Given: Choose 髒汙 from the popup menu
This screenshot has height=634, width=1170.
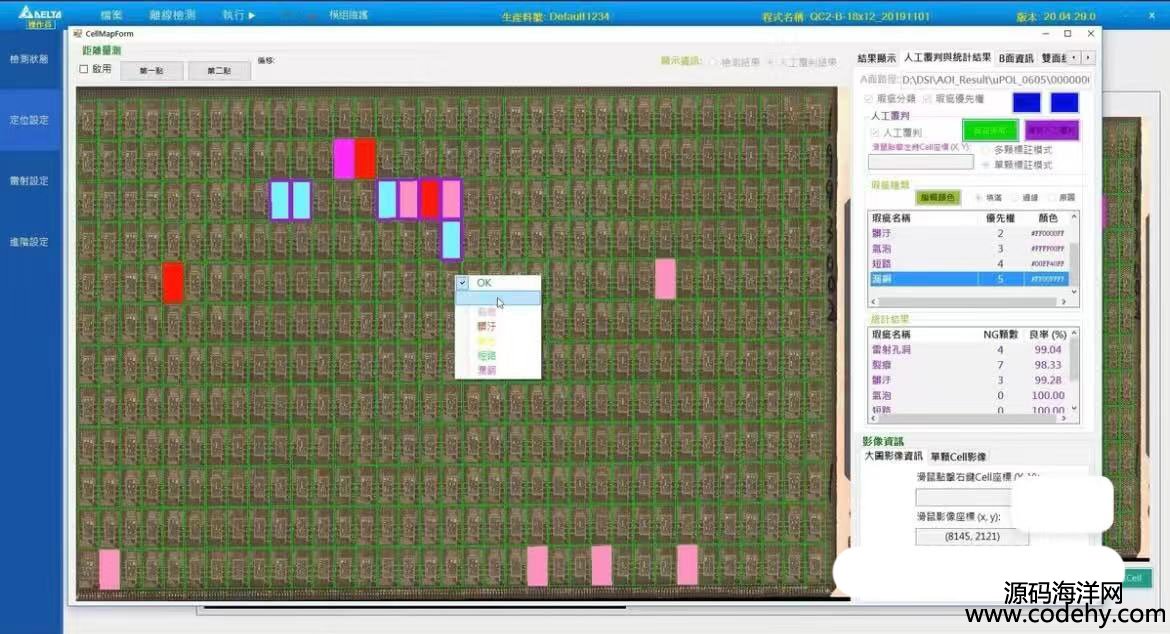Looking at the screenshot, I should 487,326.
